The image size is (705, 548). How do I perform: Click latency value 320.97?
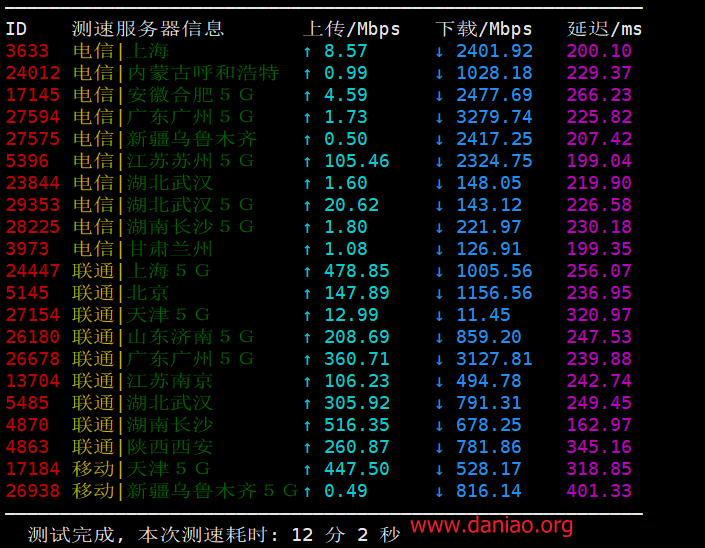click(x=599, y=315)
